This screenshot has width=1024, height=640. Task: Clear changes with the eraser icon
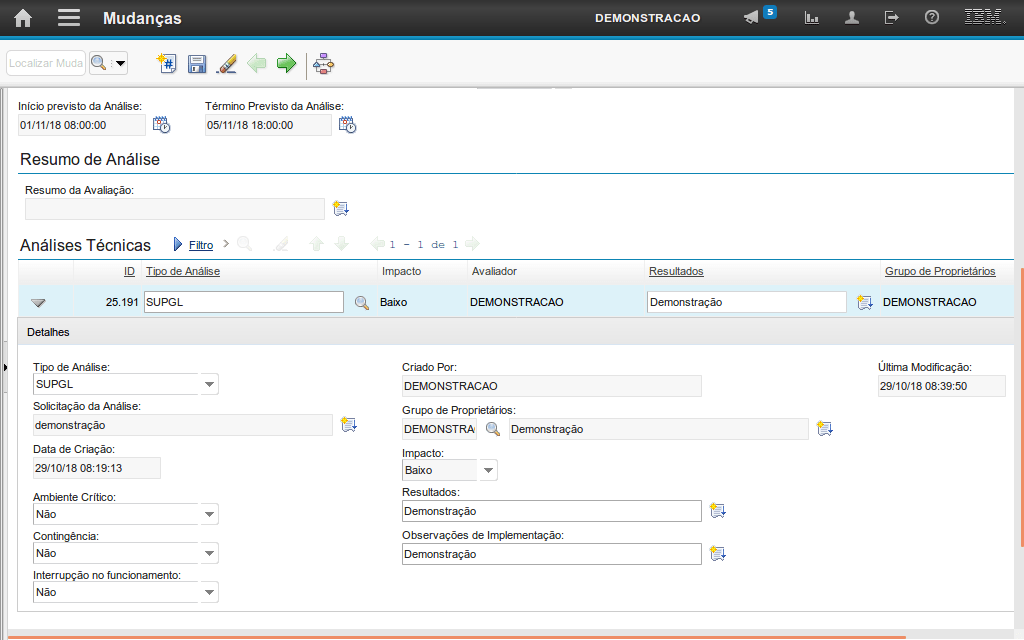pyautogui.click(x=227, y=63)
